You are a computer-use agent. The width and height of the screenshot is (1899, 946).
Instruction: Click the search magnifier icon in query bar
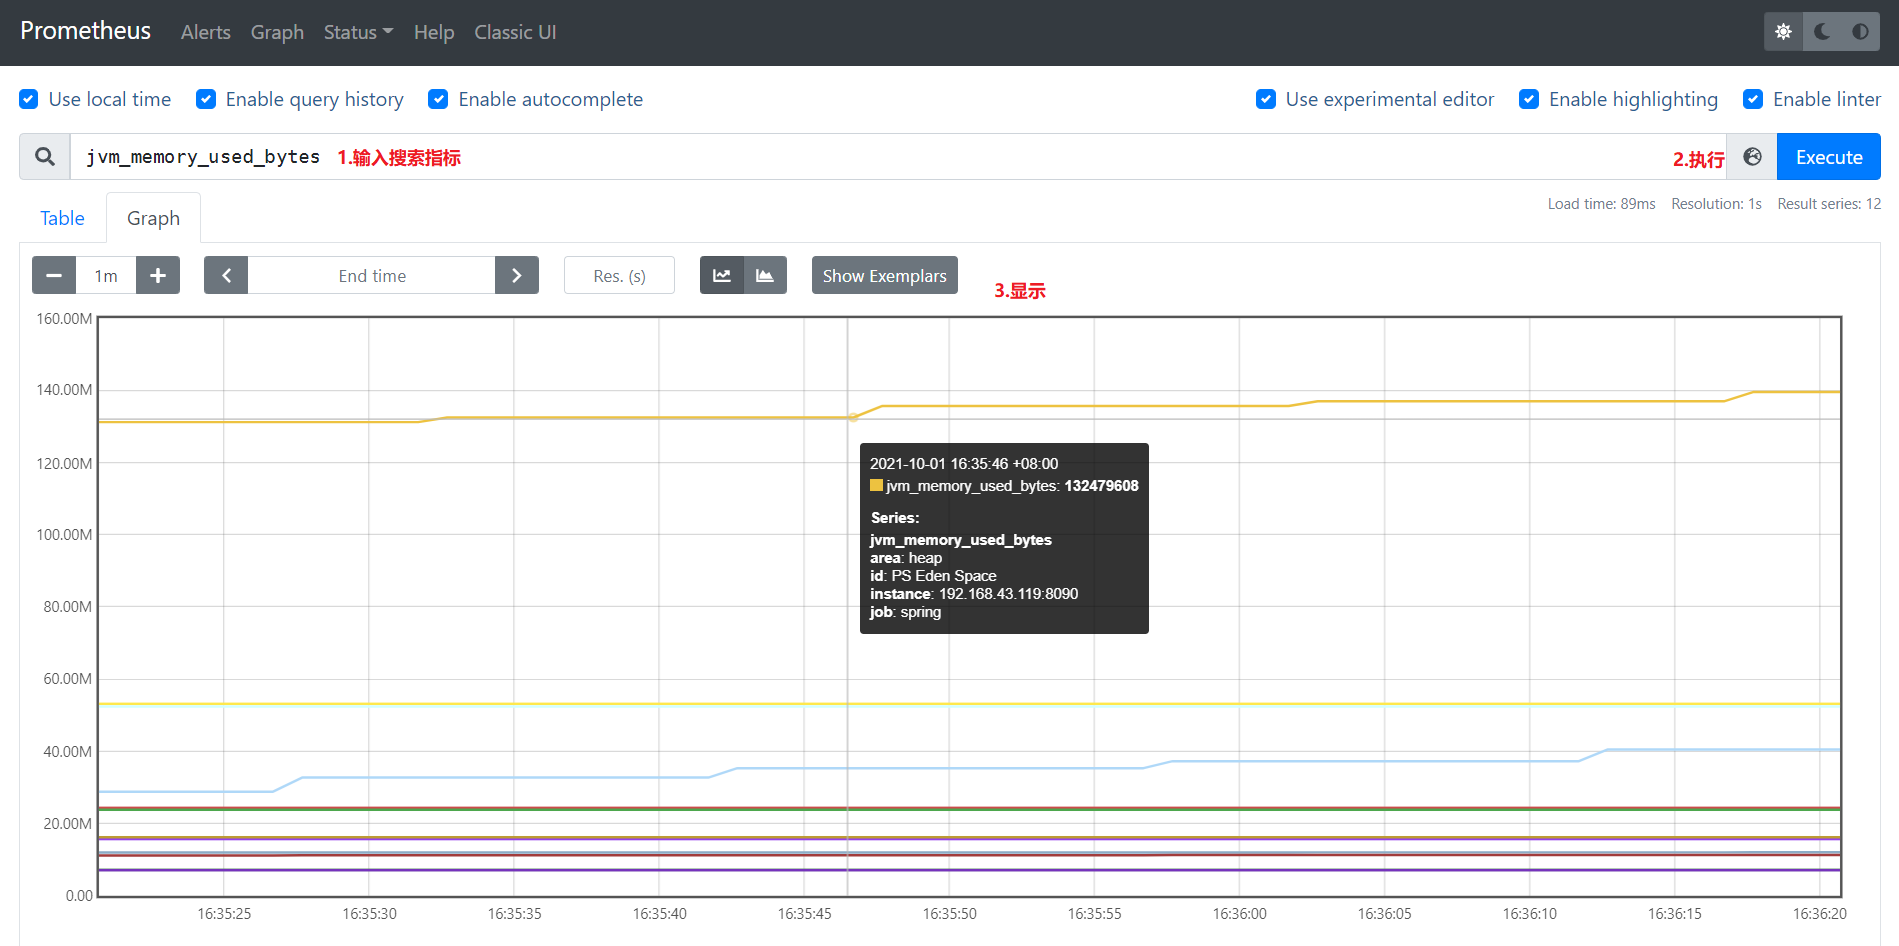tap(44, 156)
